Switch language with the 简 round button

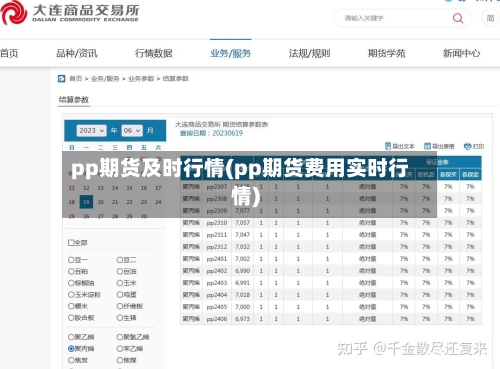click(x=490, y=18)
